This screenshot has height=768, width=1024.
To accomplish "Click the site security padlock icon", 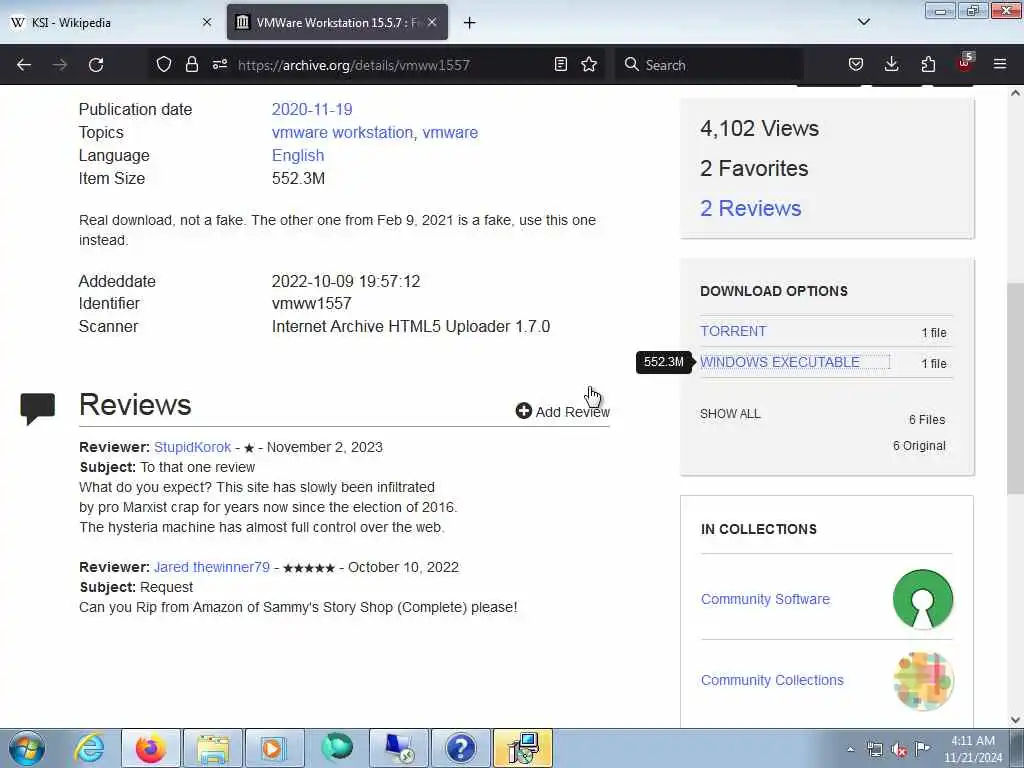I will click(x=191, y=64).
